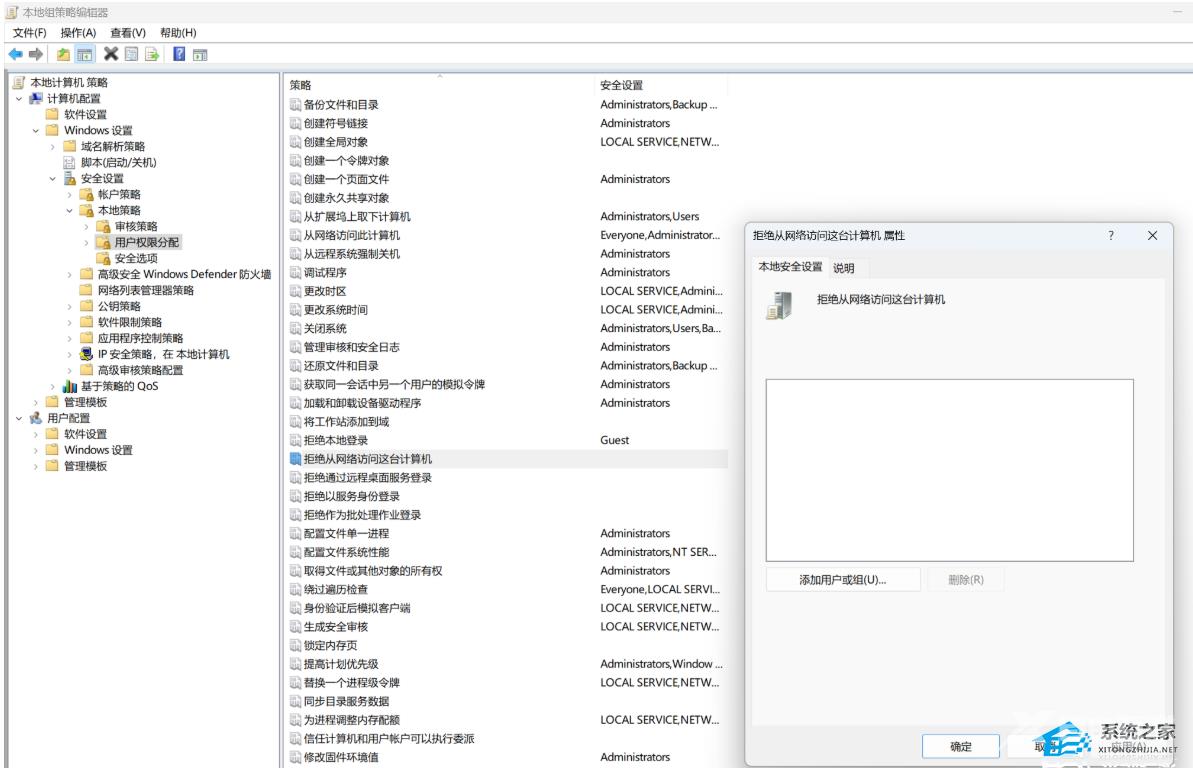Select the 更改系统时间 policy row
This screenshot has height=768, width=1193.
[507, 310]
